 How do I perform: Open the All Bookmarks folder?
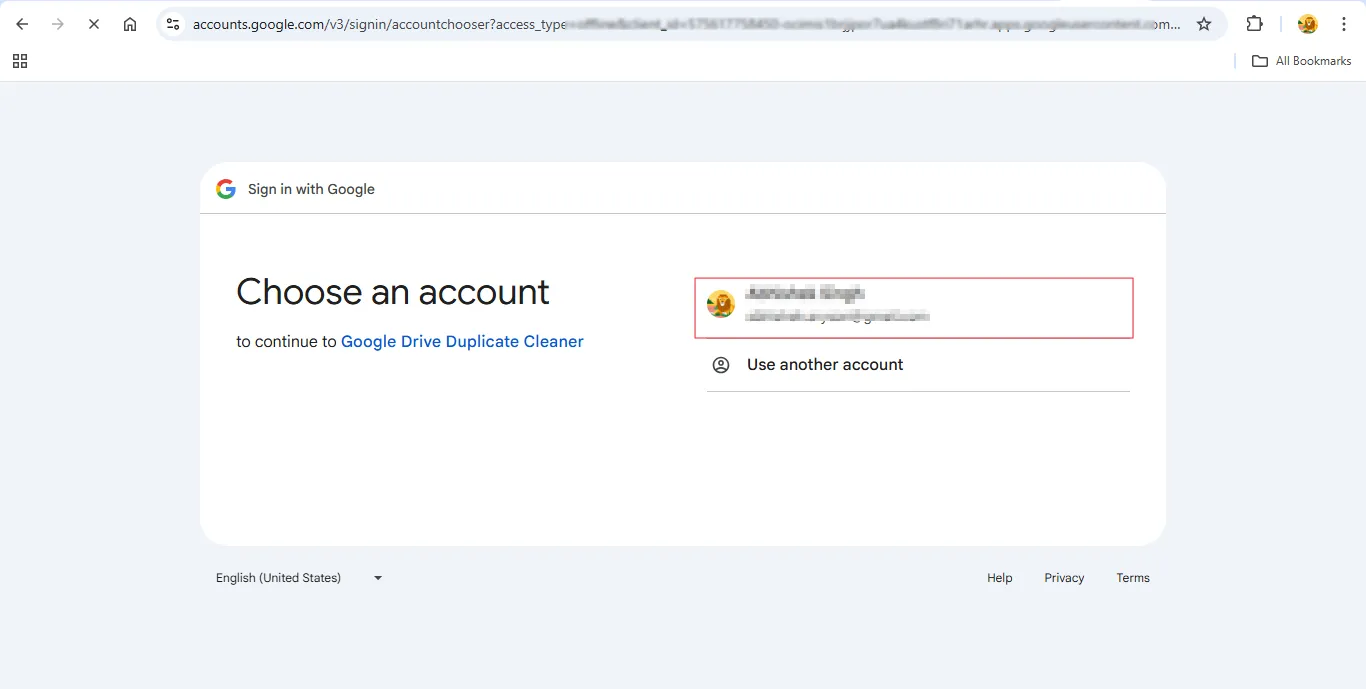(x=1302, y=61)
